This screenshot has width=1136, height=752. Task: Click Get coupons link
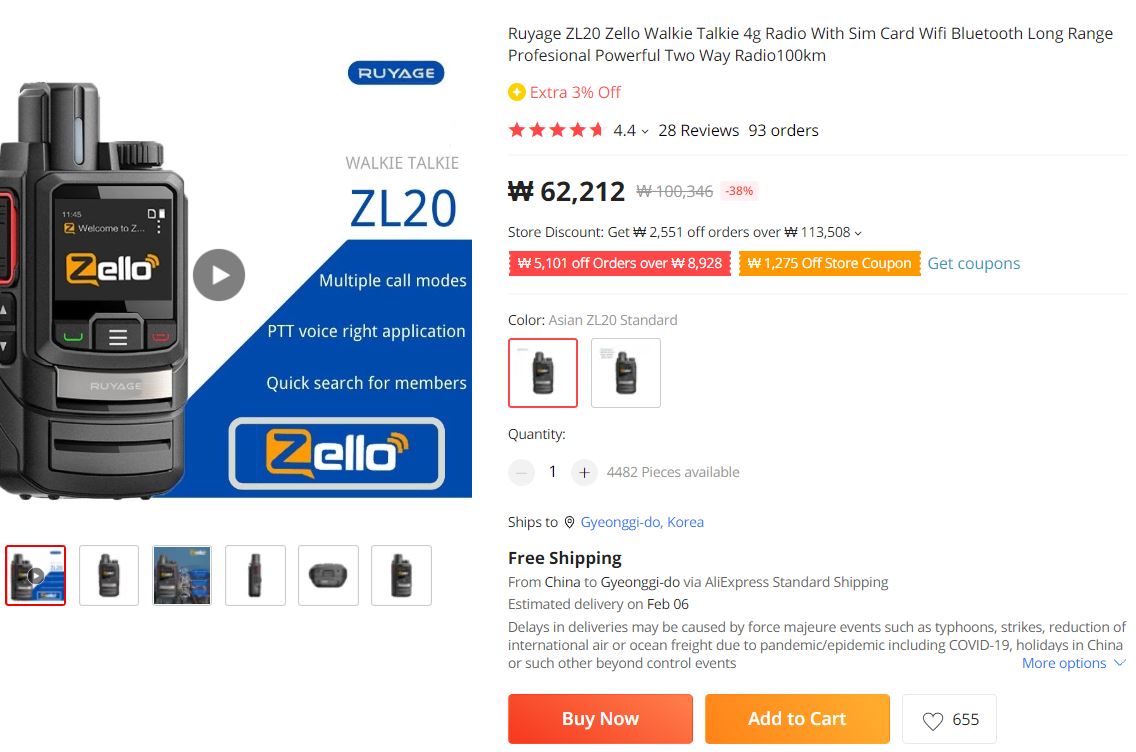[x=974, y=264]
